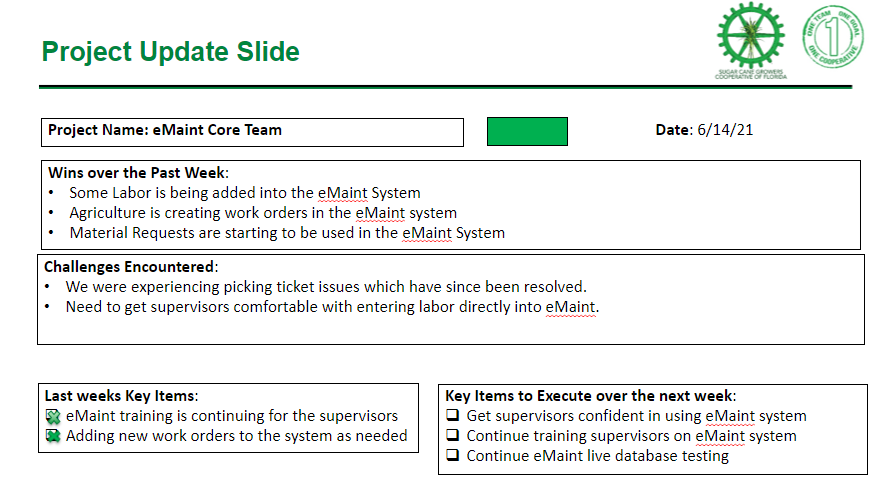
Task: Click the Last weeks Key Items heading
Action: (x=121, y=396)
